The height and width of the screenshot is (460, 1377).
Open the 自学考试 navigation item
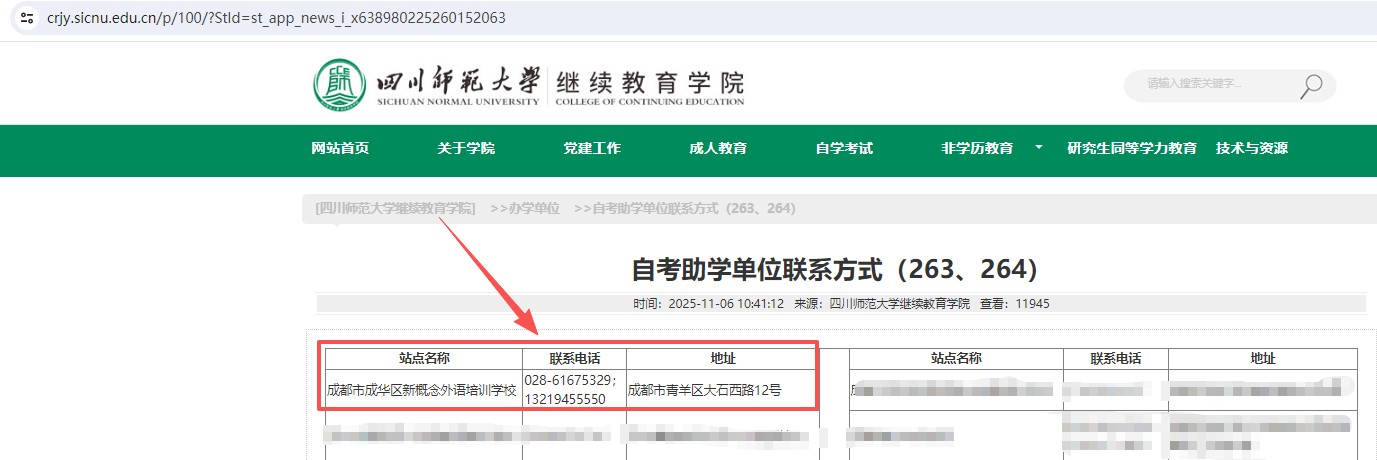pyautogui.click(x=844, y=148)
